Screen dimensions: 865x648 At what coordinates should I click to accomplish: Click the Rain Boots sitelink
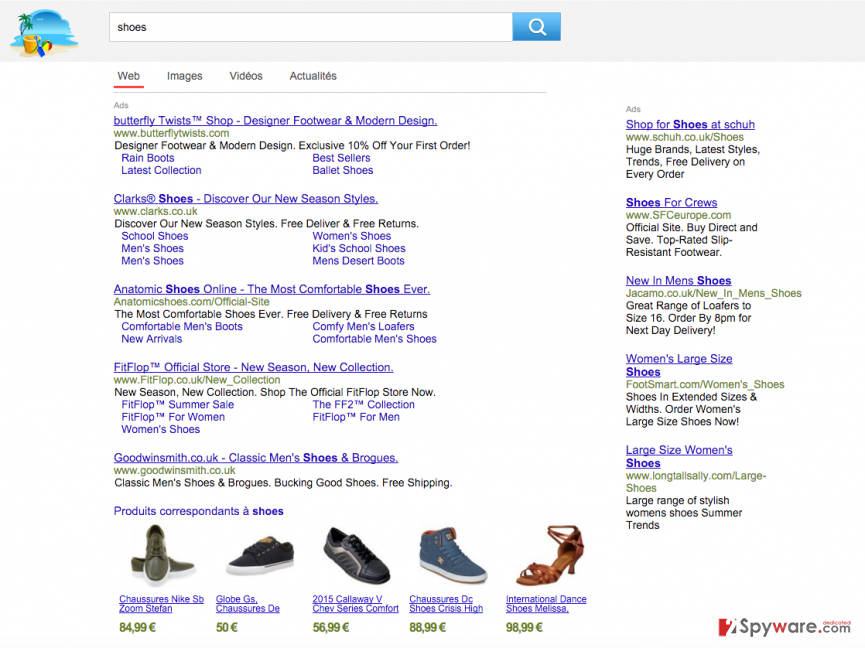148,158
